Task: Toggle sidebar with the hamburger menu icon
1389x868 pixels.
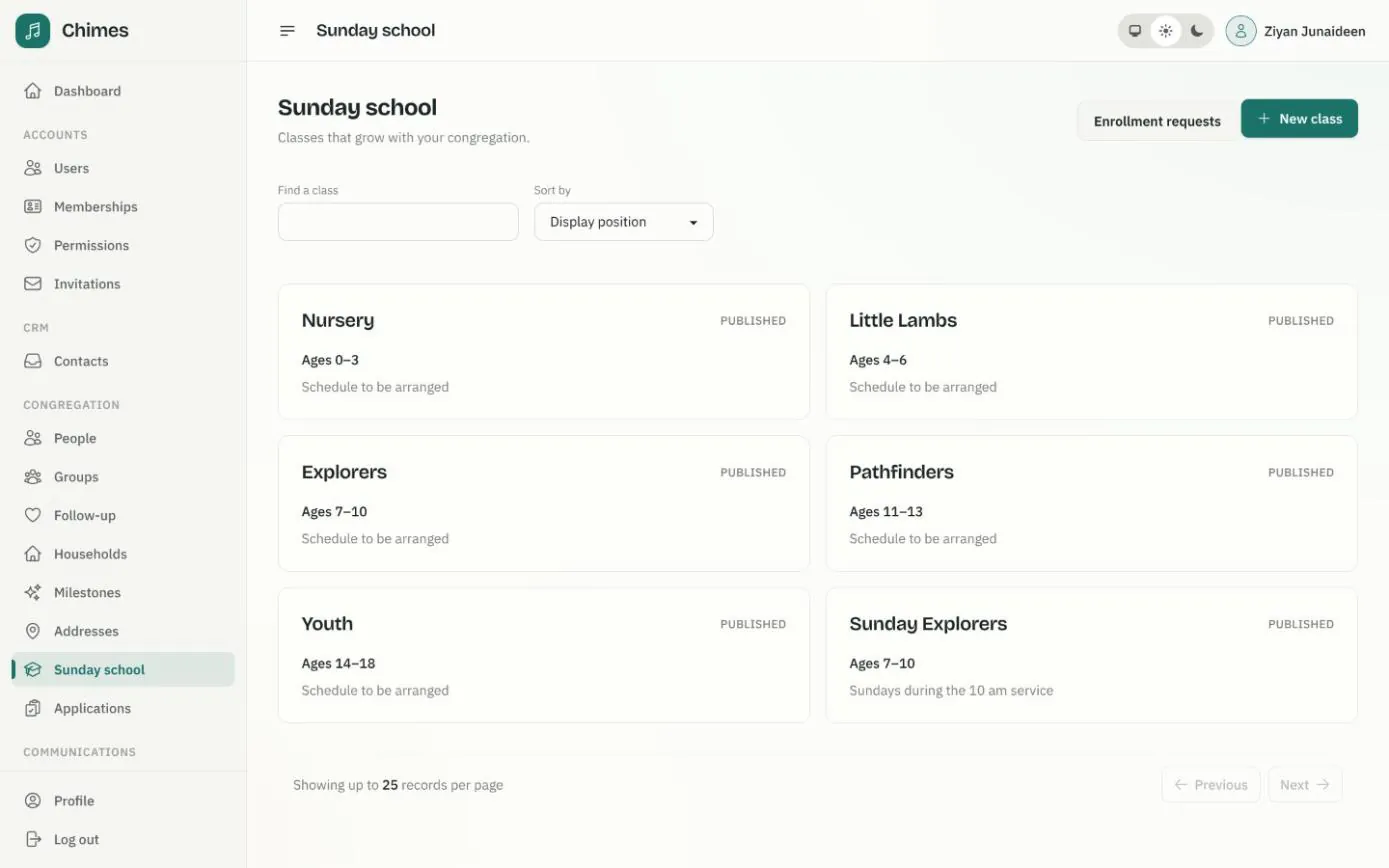Action: click(x=288, y=31)
